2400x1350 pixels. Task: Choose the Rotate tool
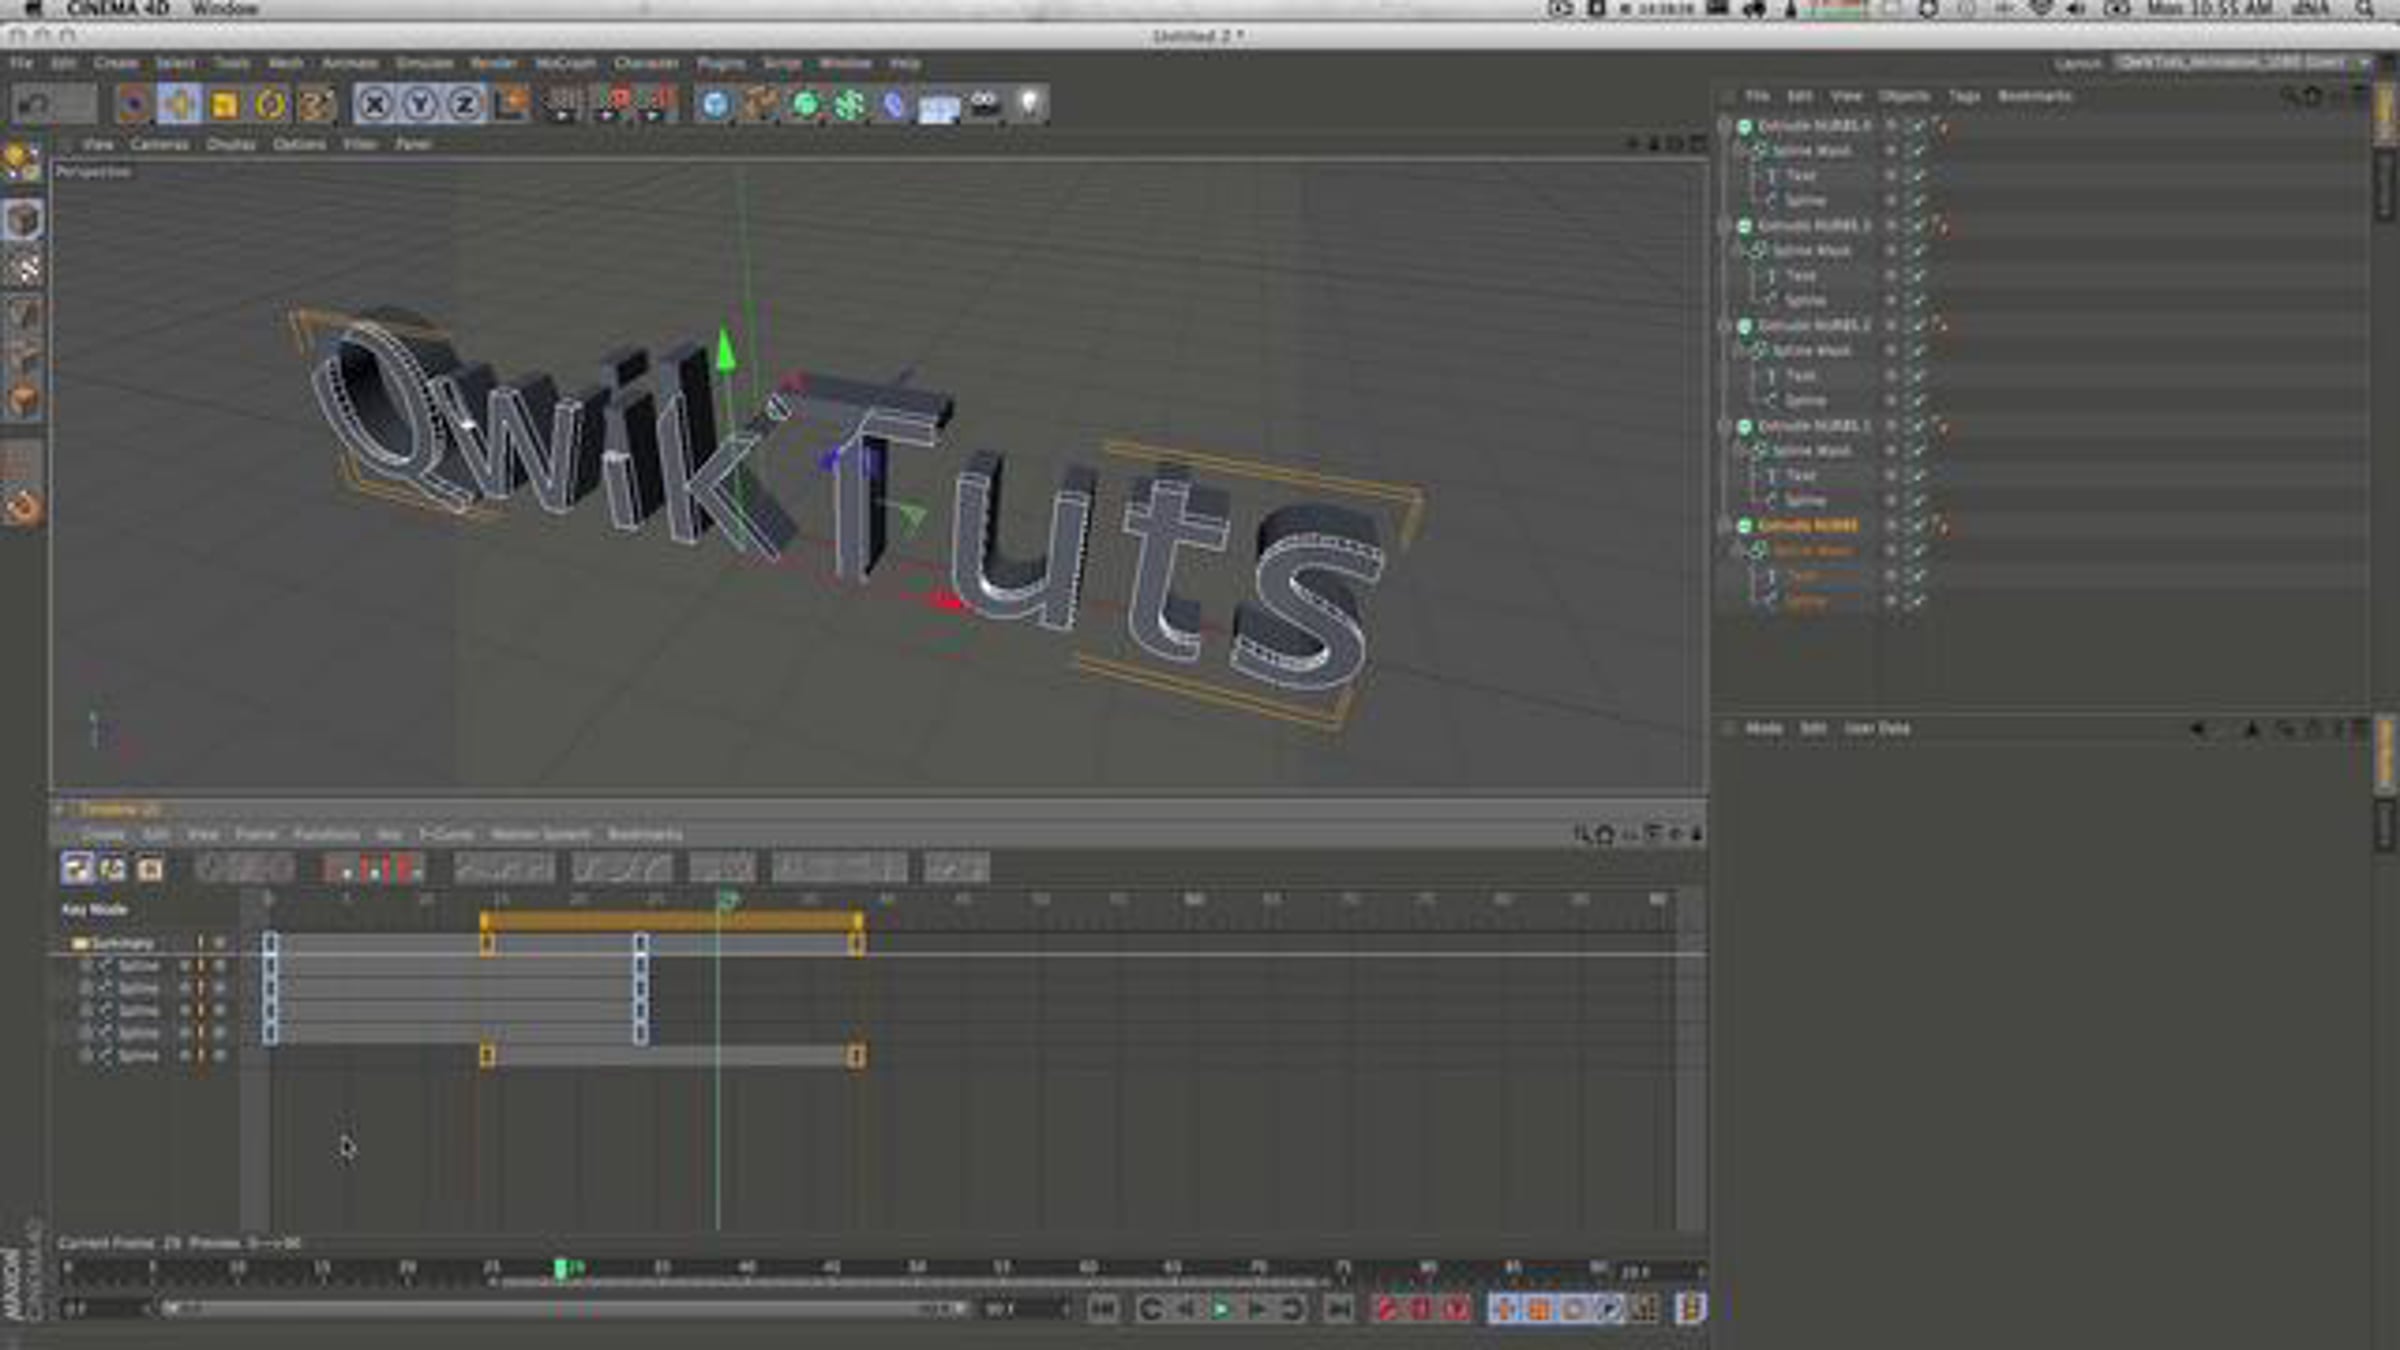270,104
